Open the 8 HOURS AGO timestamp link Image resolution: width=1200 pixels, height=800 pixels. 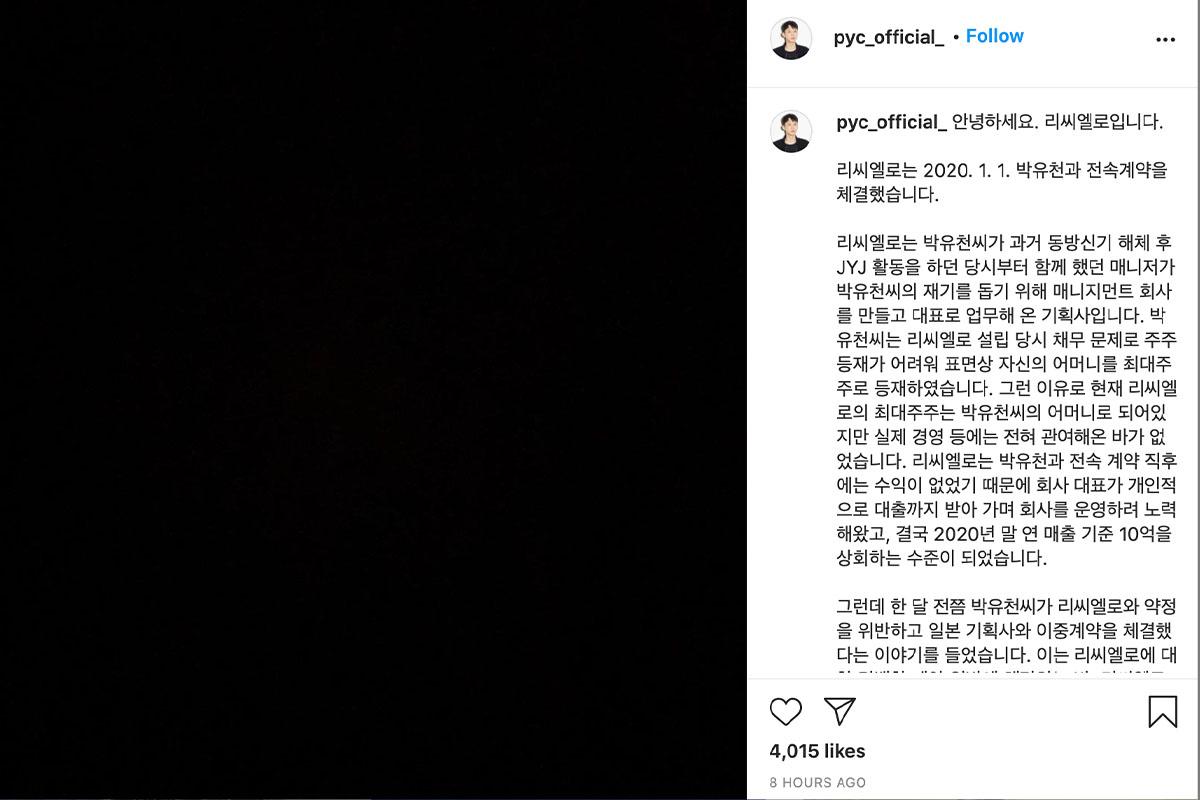coord(818,782)
